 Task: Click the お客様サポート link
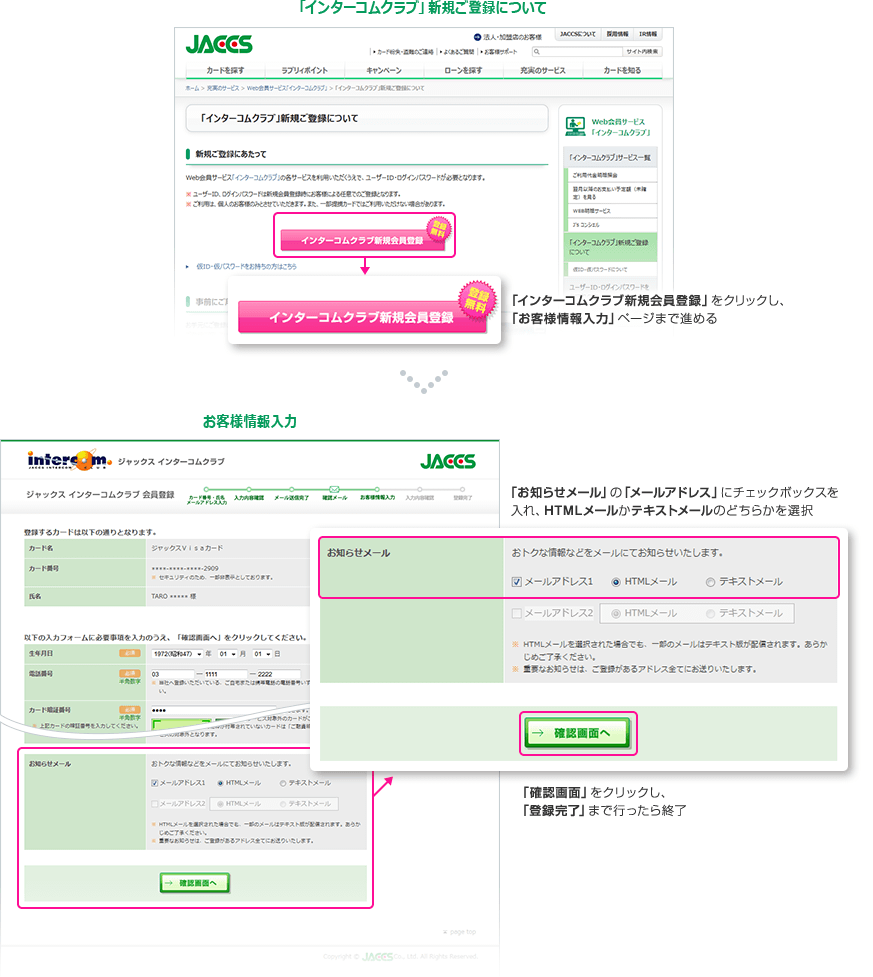[x=500, y=52]
